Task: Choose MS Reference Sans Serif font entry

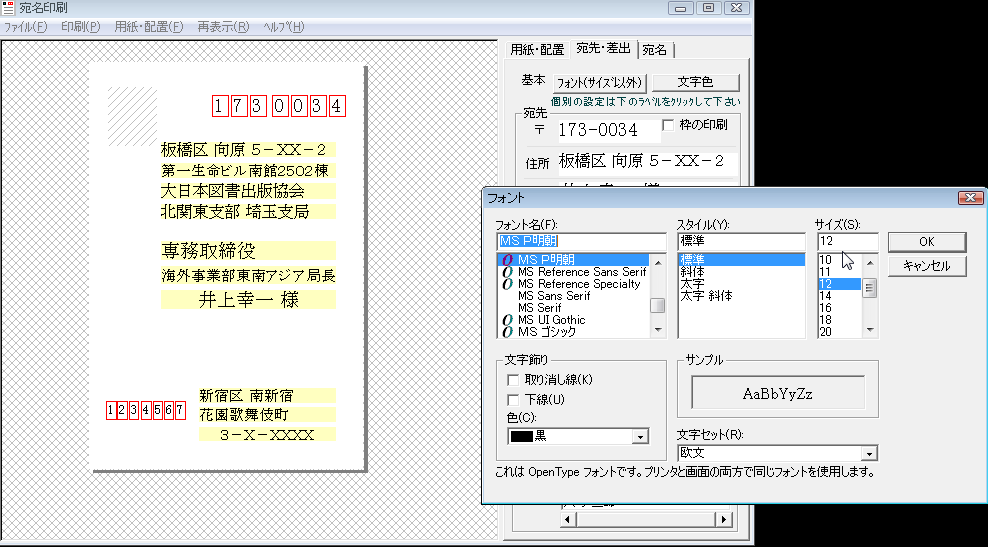Action: (581, 272)
